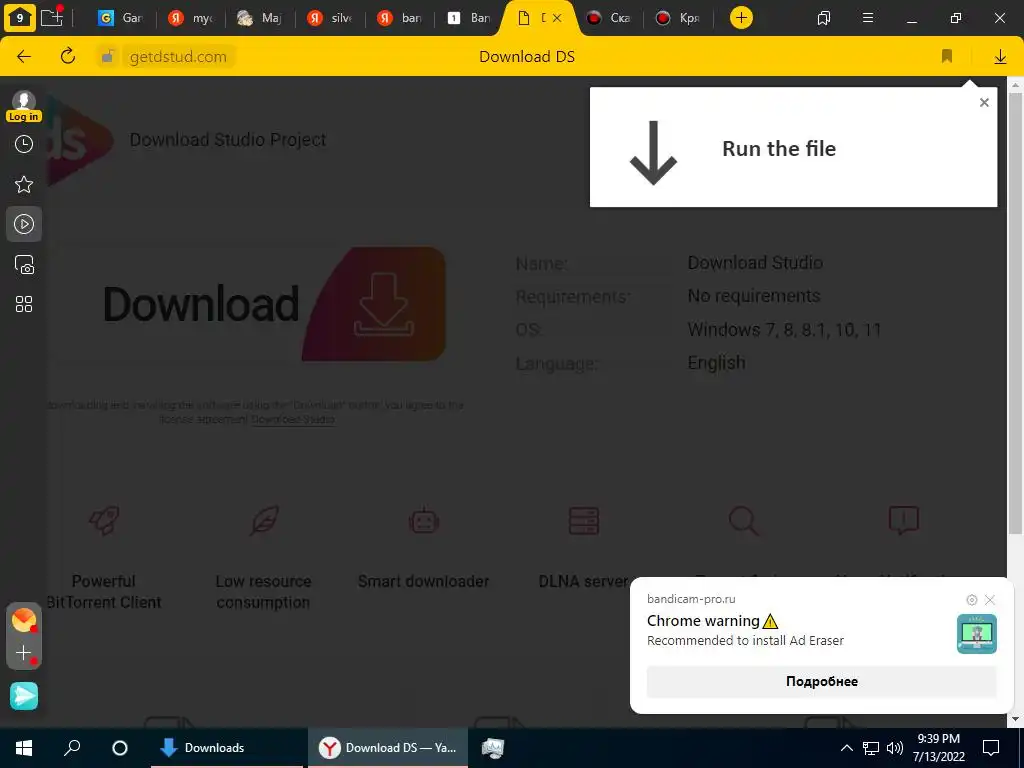Click the Powerful BitTorrent Client rocket icon
Image resolution: width=1024 pixels, height=768 pixels.
coord(104,520)
